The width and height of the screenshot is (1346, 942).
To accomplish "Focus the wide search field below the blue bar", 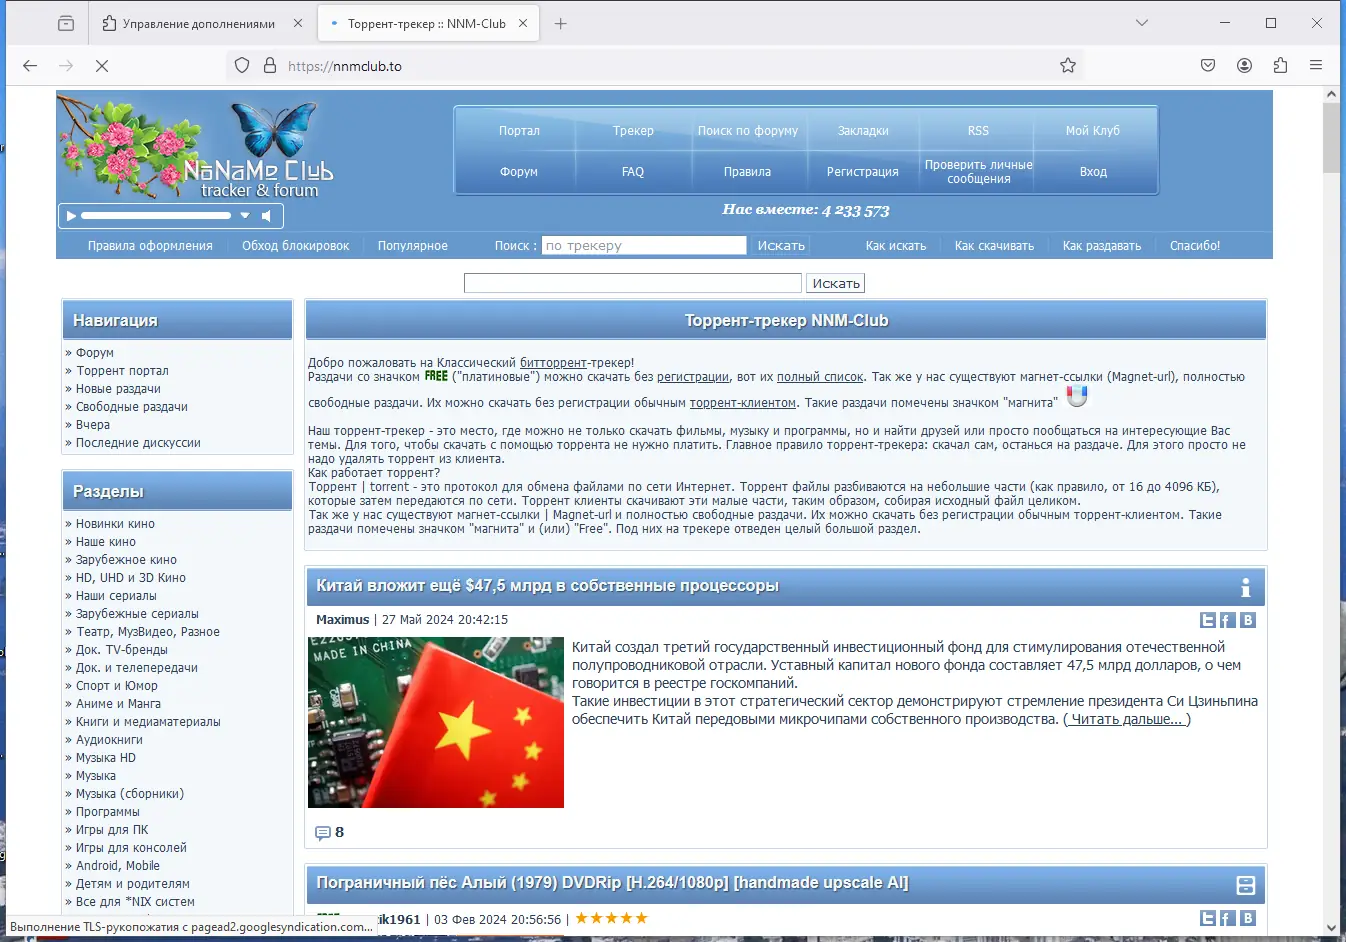I will [633, 284].
